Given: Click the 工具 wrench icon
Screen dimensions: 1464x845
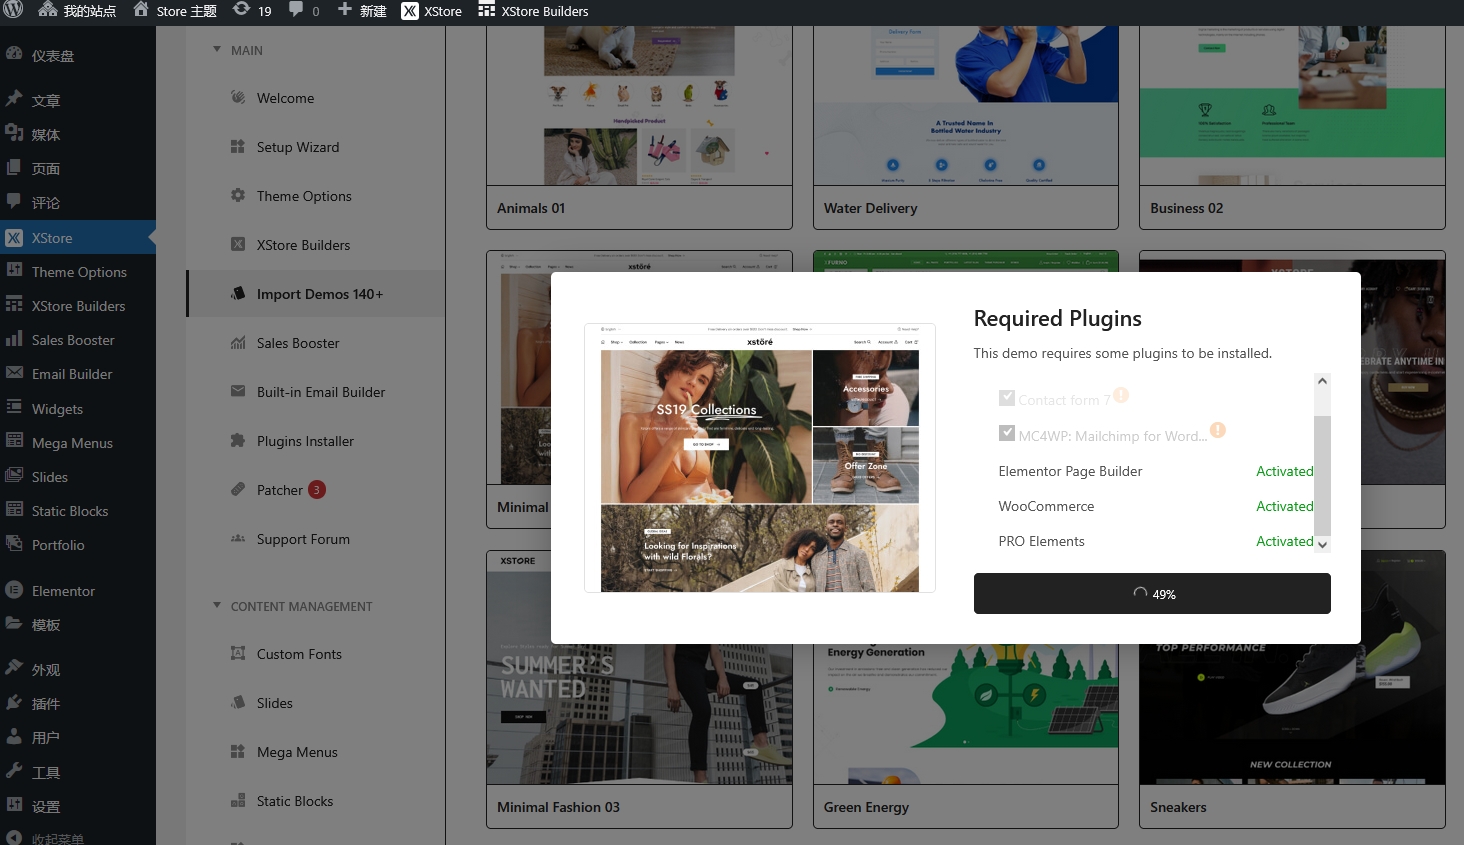Looking at the screenshot, I should [x=14, y=771].
